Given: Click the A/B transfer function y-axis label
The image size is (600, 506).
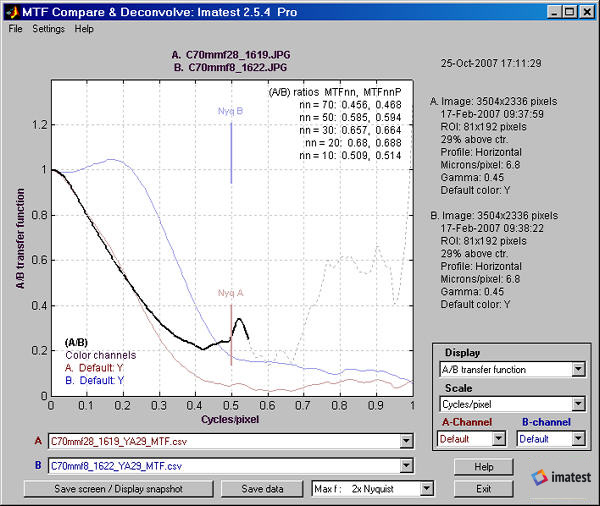Looking at the screenshot, I should [20, 238].
